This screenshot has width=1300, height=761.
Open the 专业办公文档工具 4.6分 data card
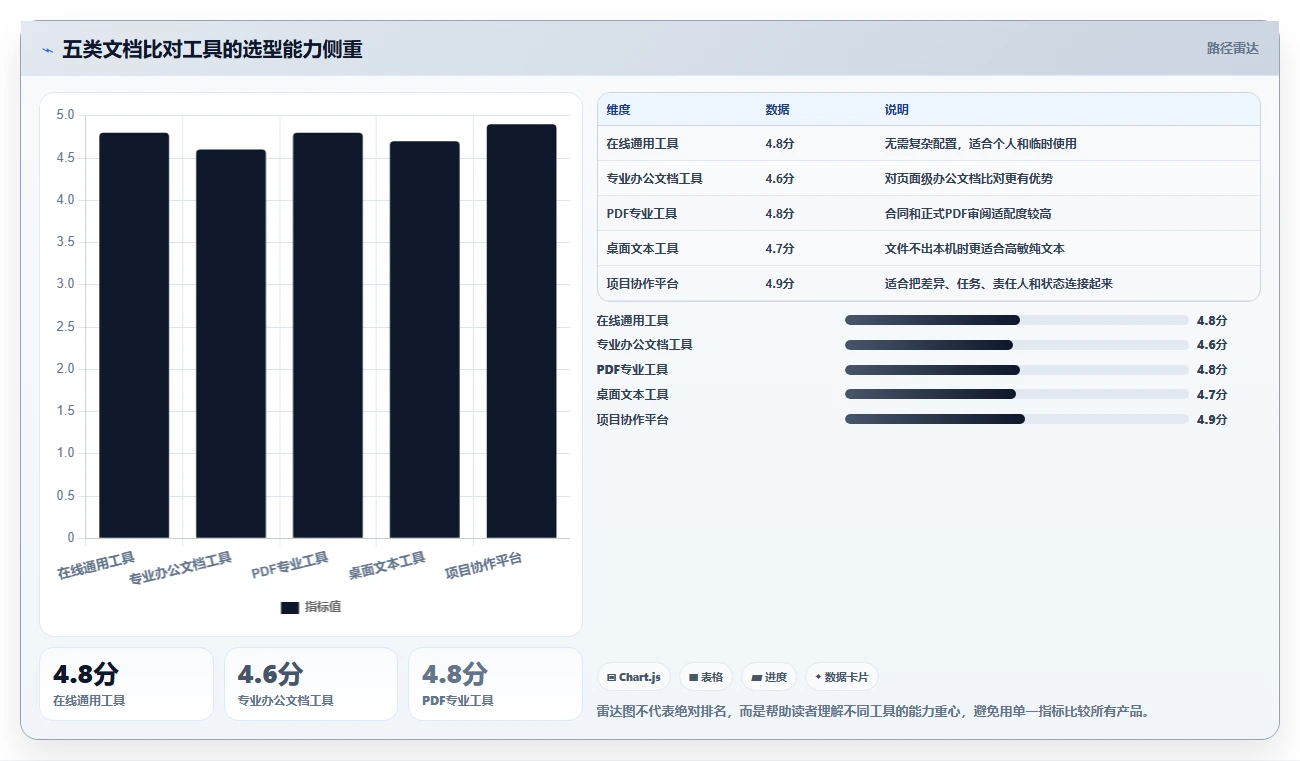[x=311, y=684]
